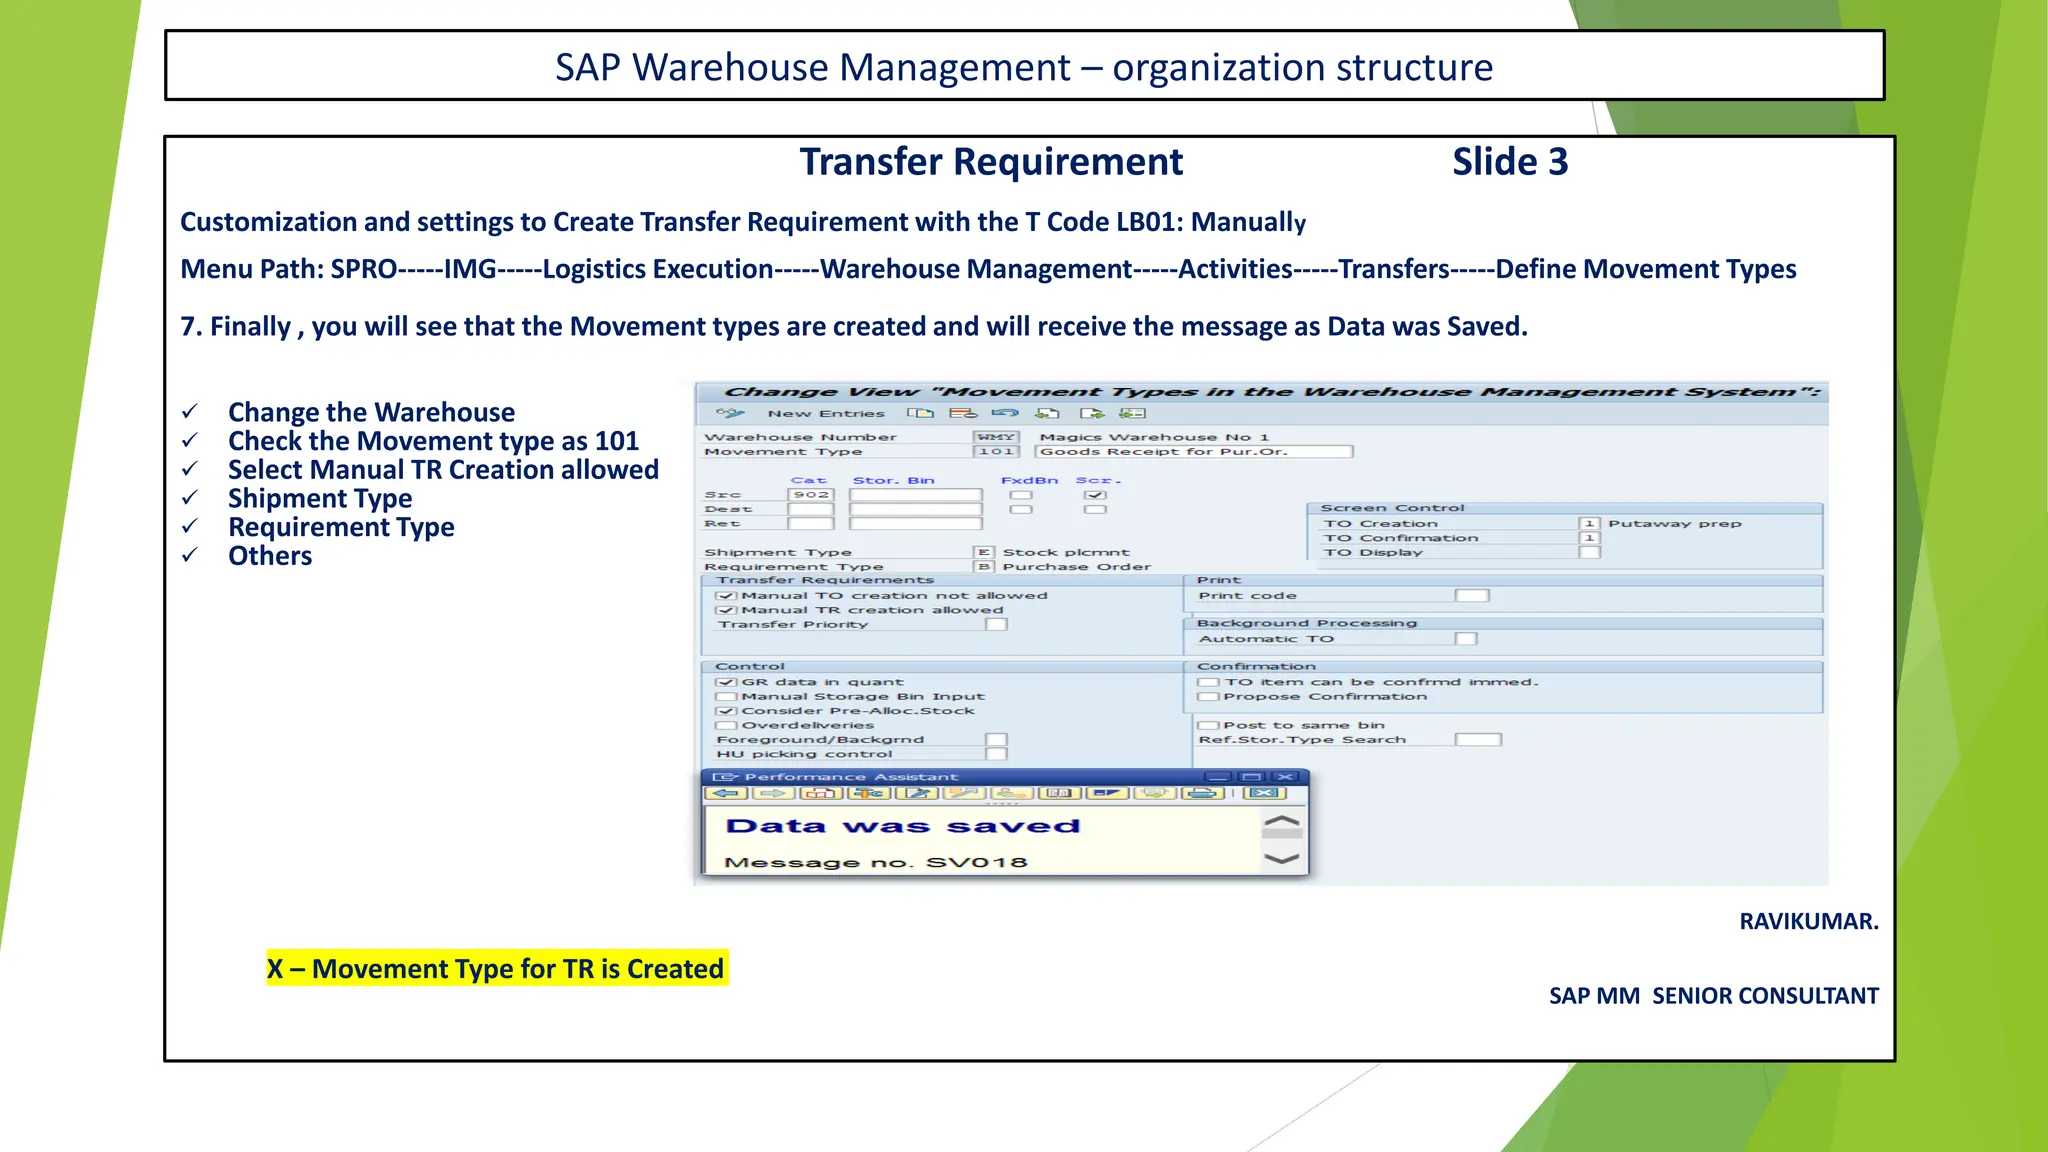Click the Dest Cat input field

tap(811, 509)
